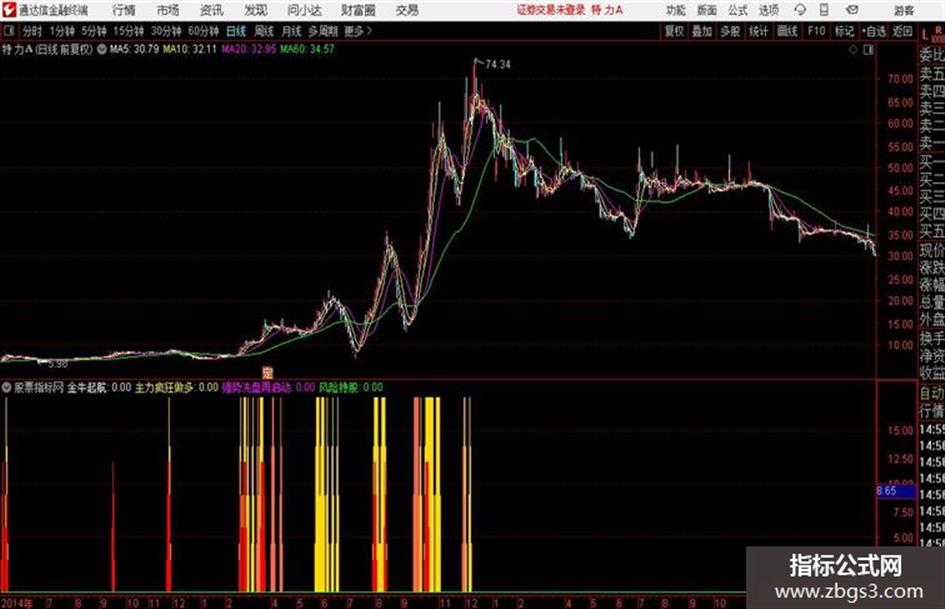The height and width of the screenshot is (609, 945).
Task: Open the 版面 menu
Action: click(x=707, y=10)
